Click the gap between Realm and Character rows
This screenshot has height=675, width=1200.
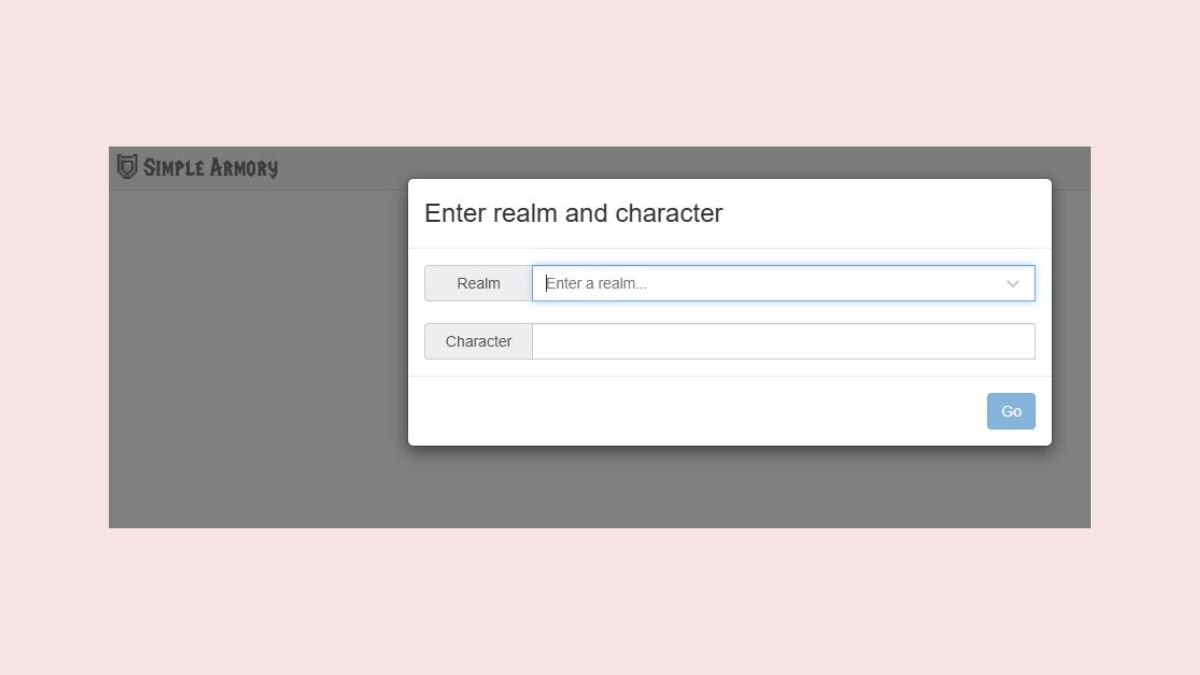click(x=730, y=312)
